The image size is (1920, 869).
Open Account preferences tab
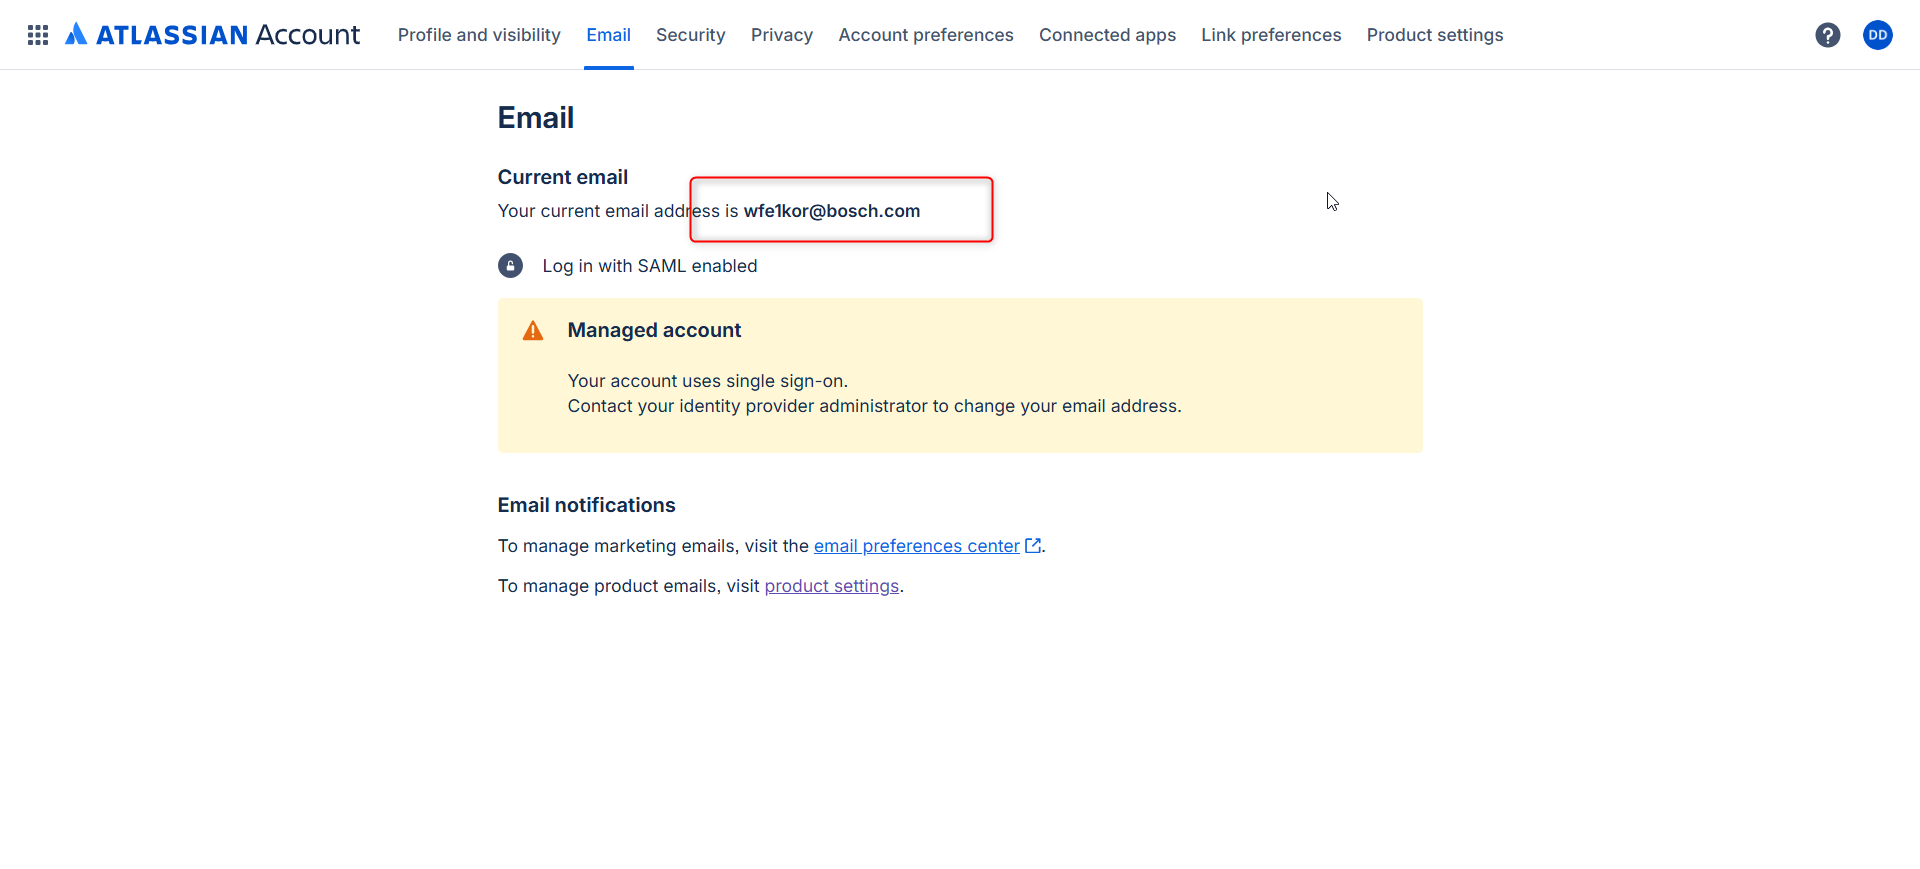point(926,35)
